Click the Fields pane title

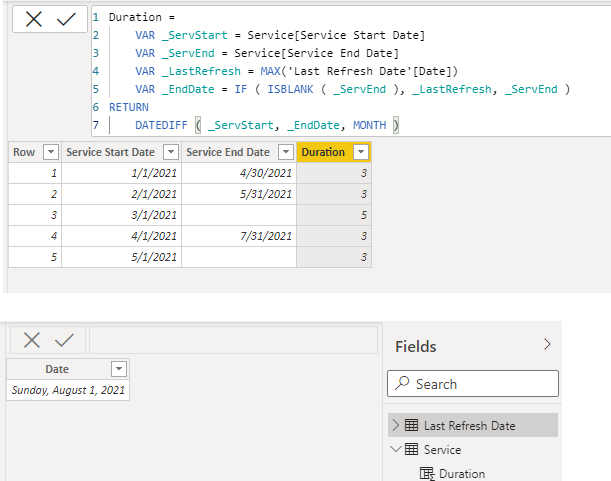coord(416,346)
